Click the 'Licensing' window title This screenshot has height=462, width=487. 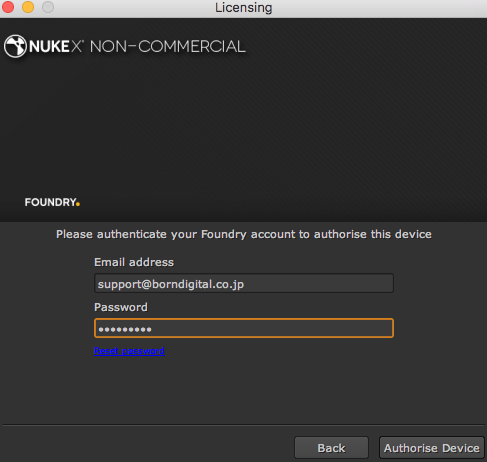pos(244,8)
